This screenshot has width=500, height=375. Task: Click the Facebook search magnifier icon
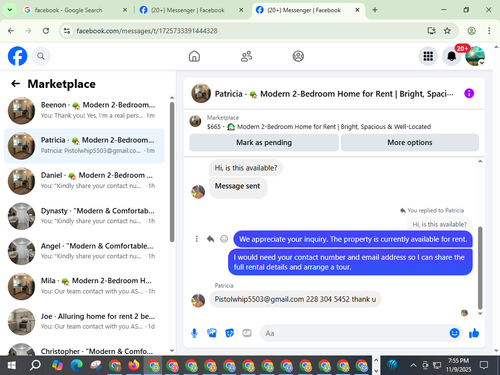pos(41,56)
